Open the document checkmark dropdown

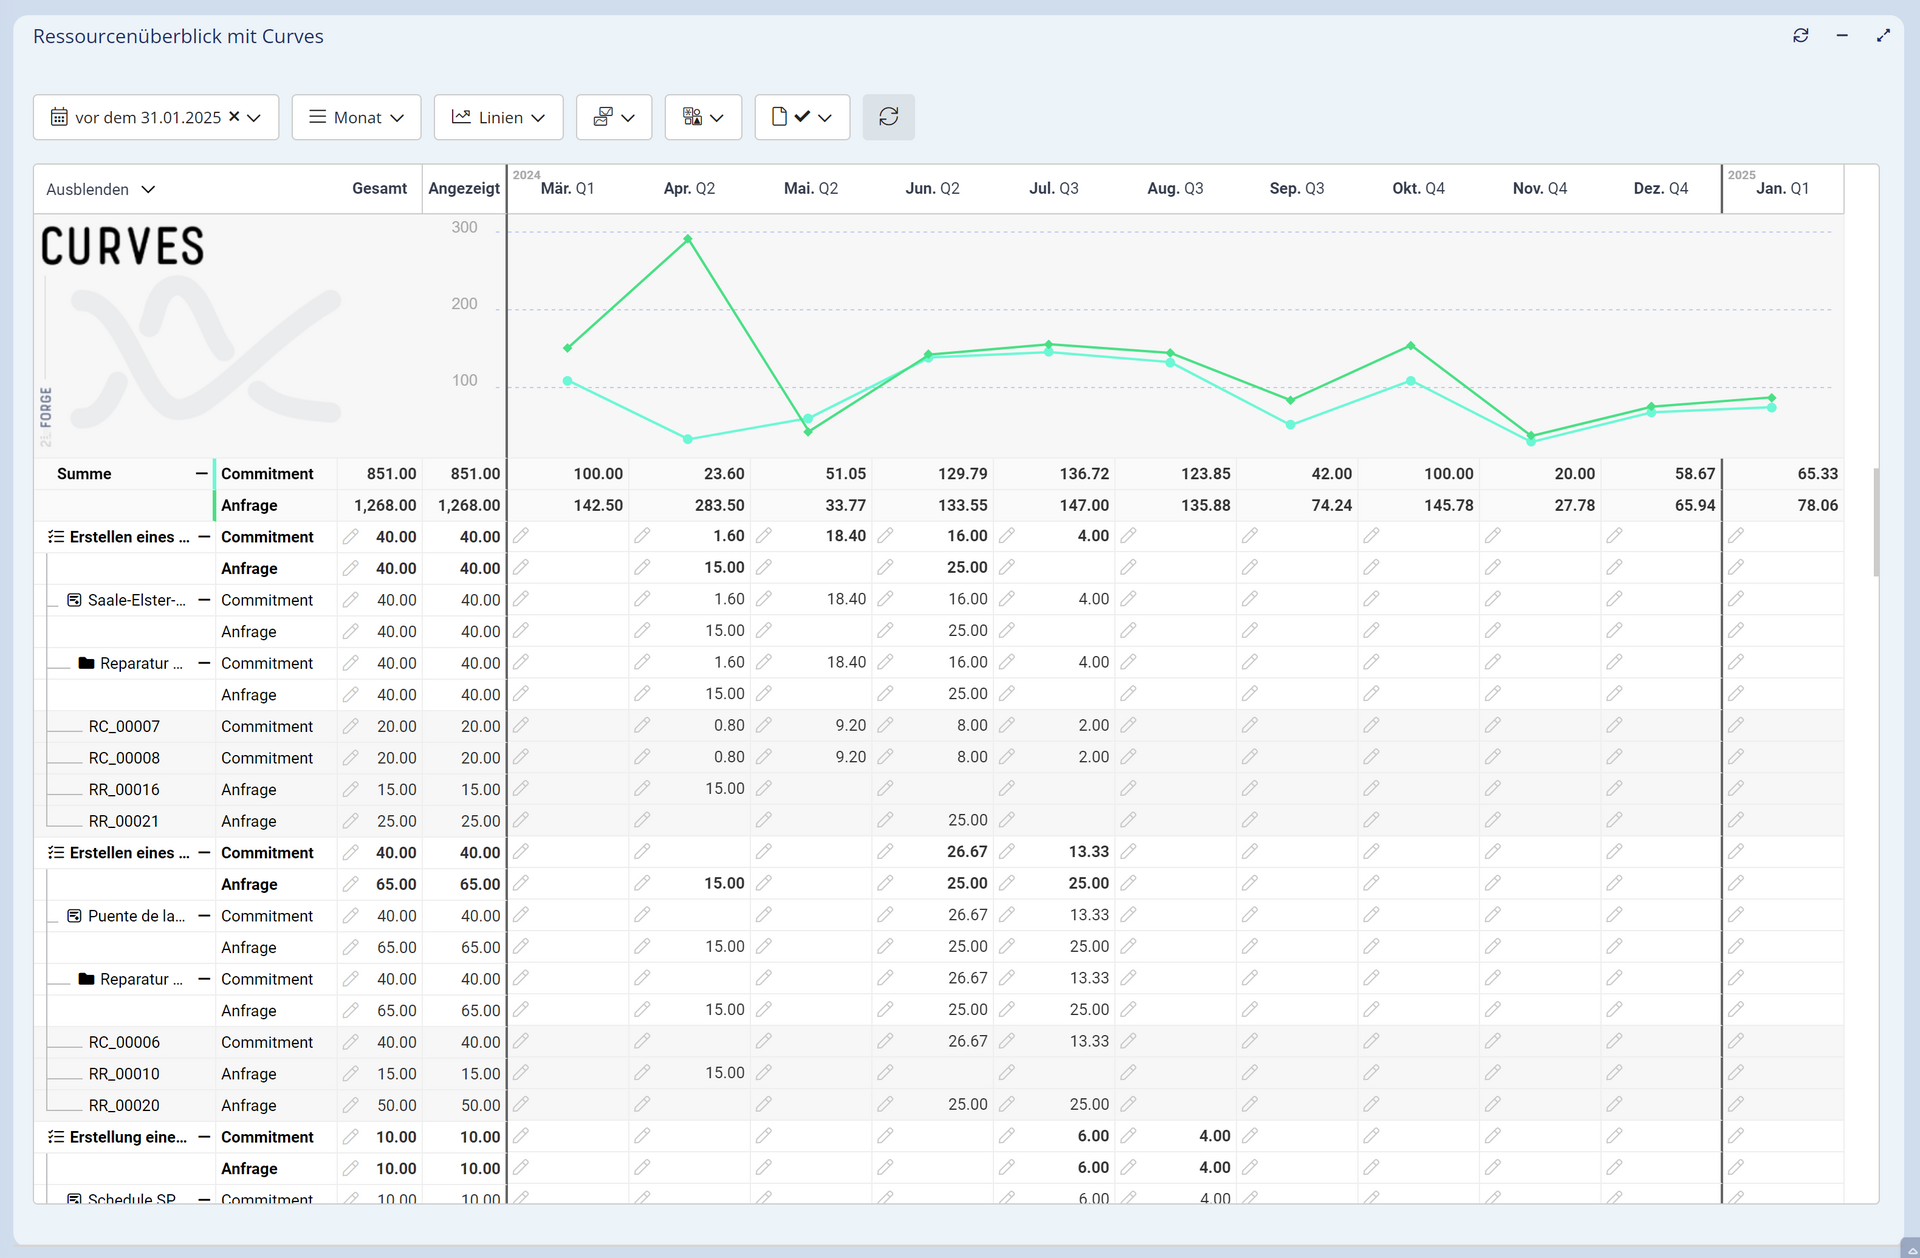pyautogui.click(x=801, y=117)
